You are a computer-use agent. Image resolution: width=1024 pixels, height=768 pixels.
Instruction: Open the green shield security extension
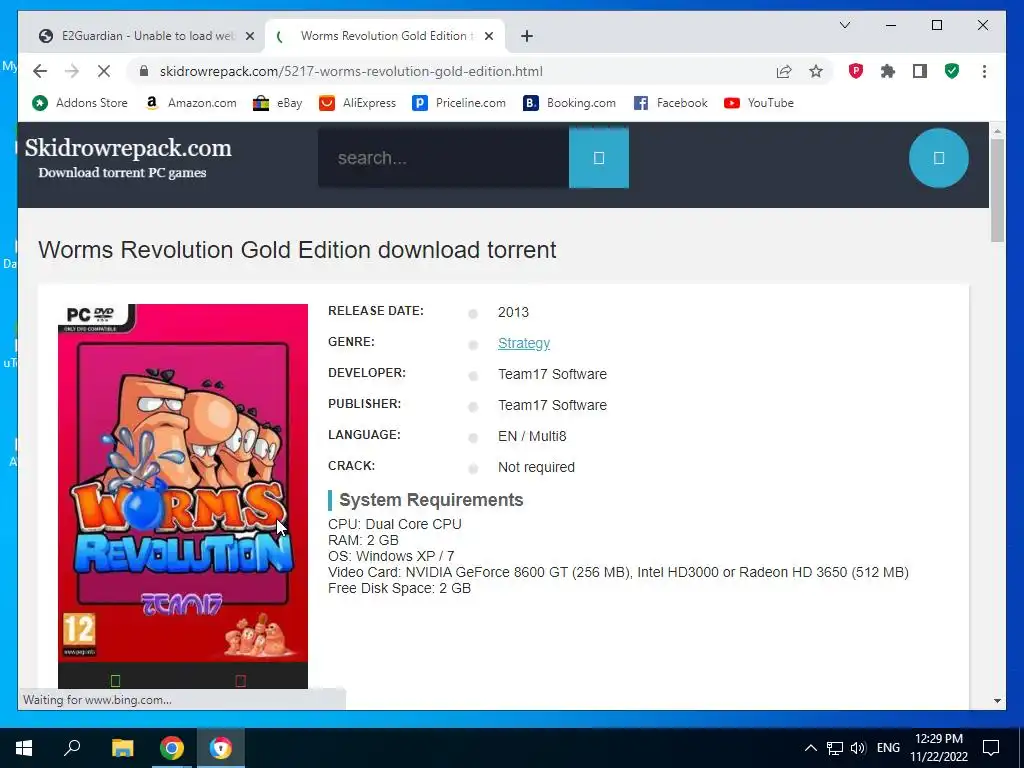pos(952,71)
